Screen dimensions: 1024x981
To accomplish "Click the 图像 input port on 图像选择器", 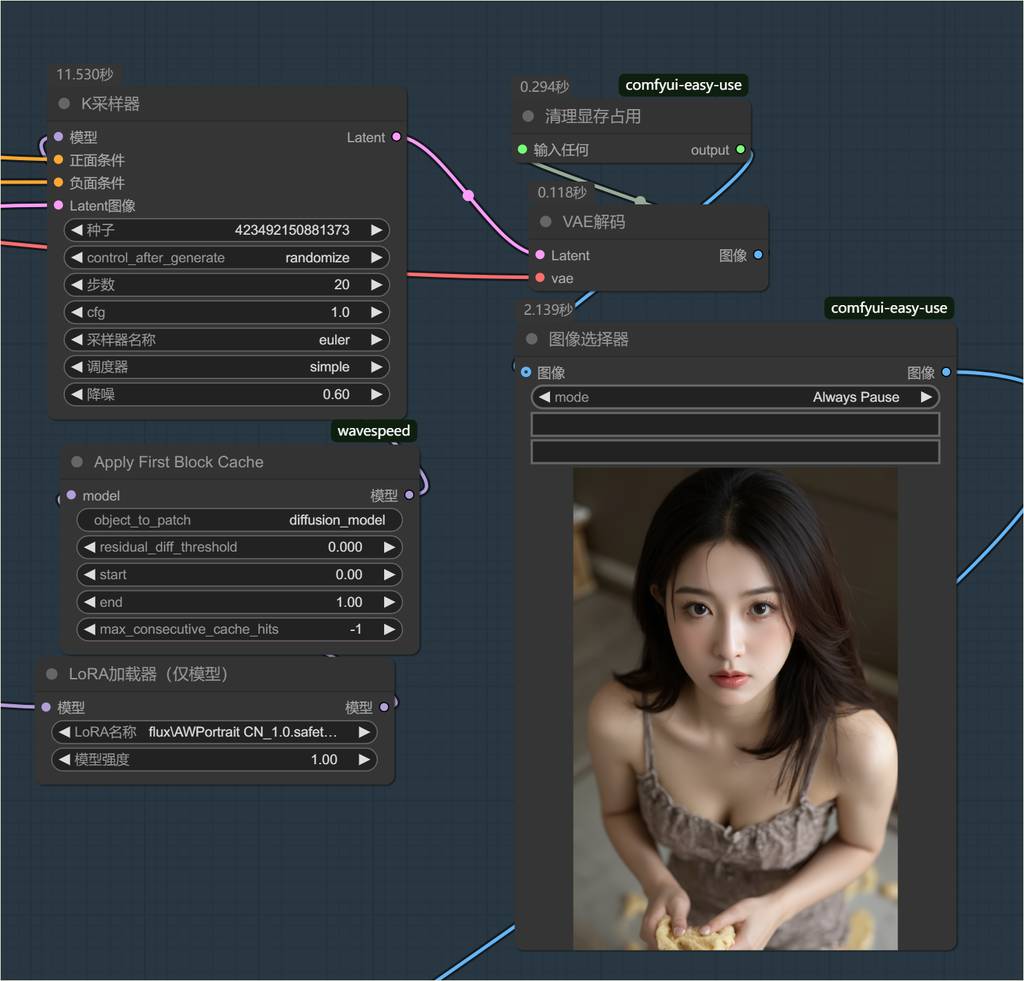I will (x=526, y=372).
